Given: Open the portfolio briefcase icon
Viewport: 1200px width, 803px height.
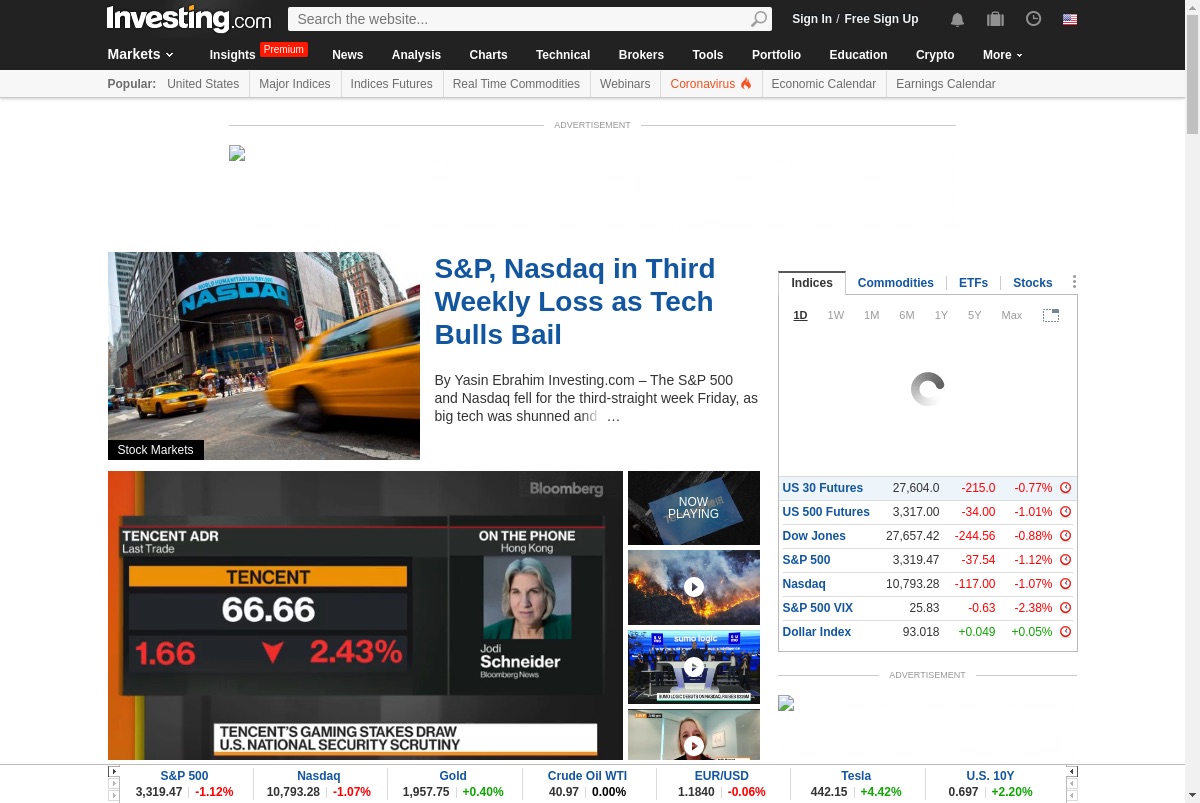Looking at the screenshot, I should coord(995,19).
